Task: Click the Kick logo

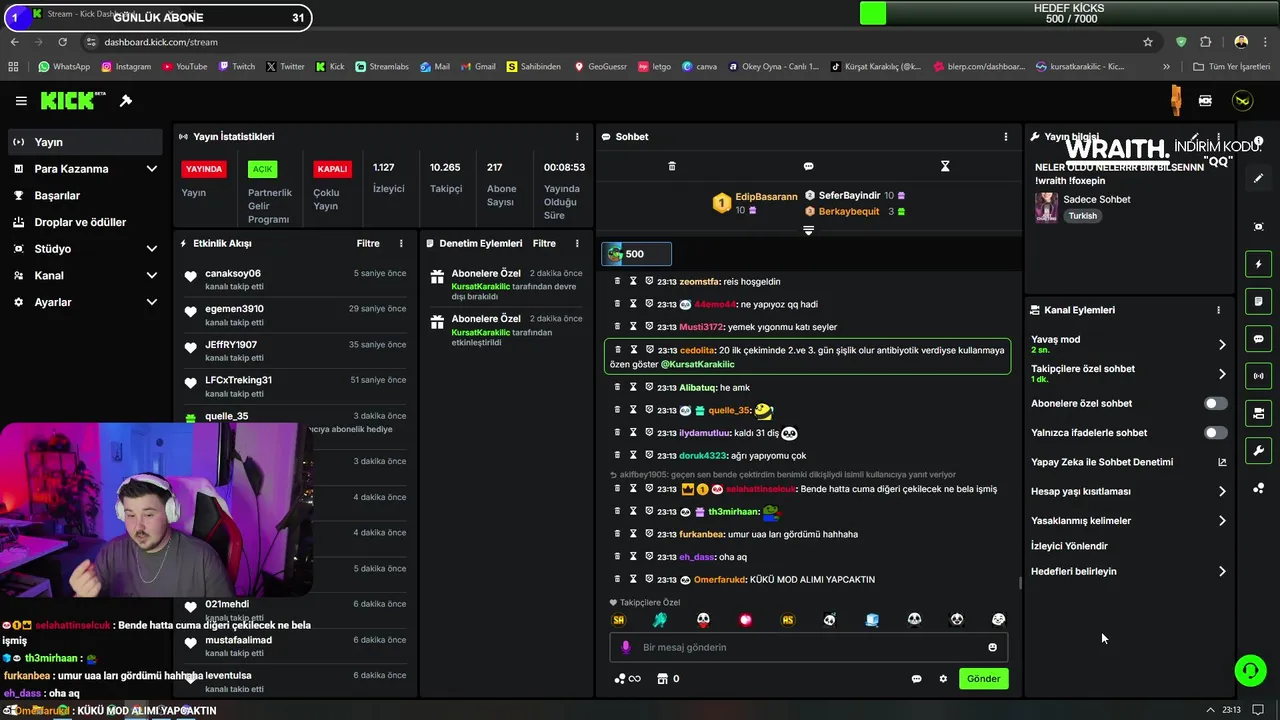Action: point(72,100)
